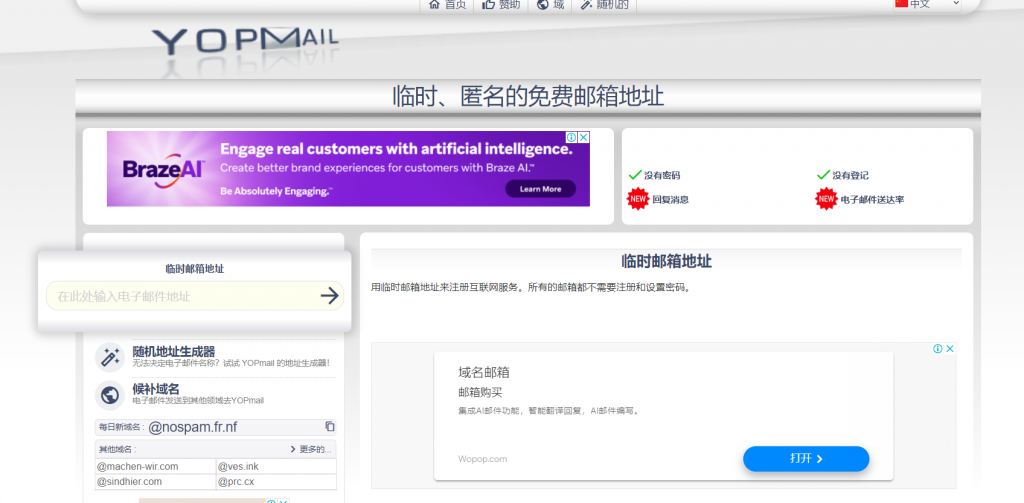Click the YOPmail logo
This screenshot has width=1024, height=503.
[245, 41]
